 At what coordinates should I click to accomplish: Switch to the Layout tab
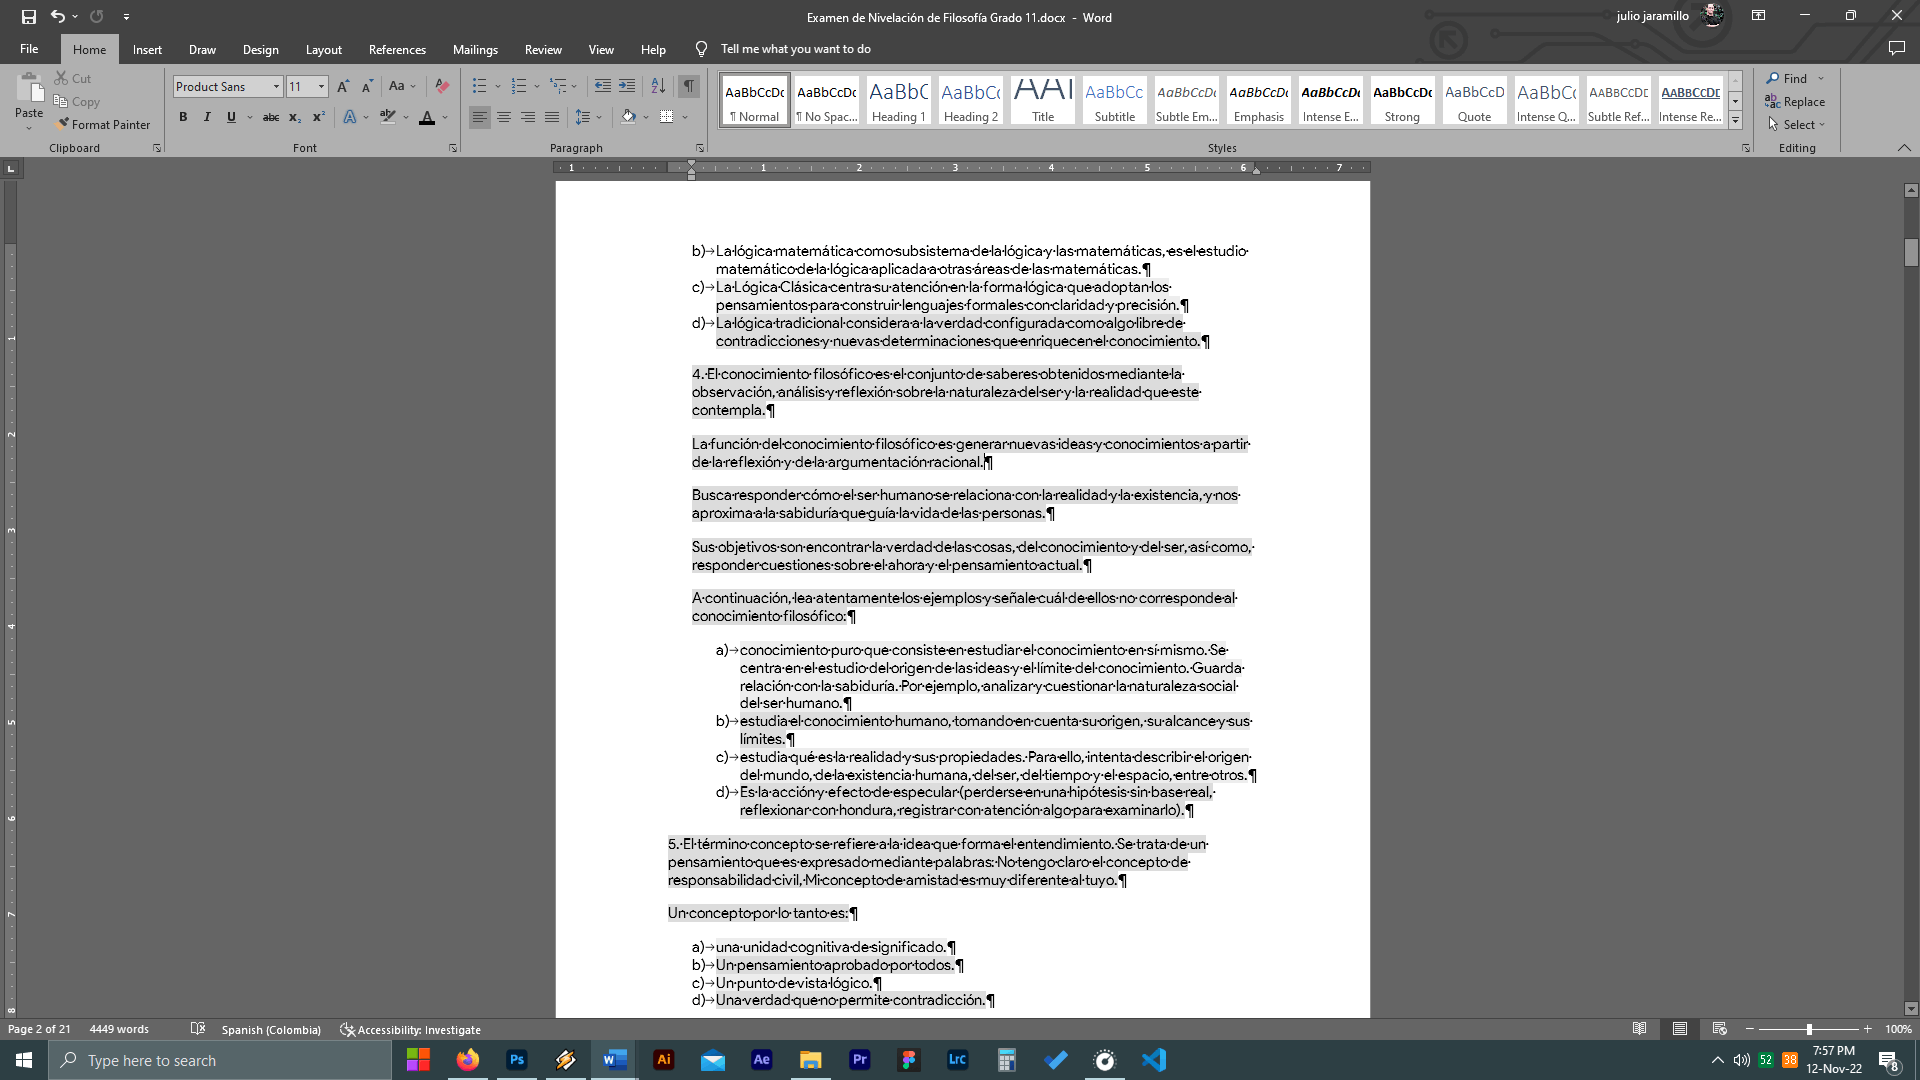tap(323, 49)
